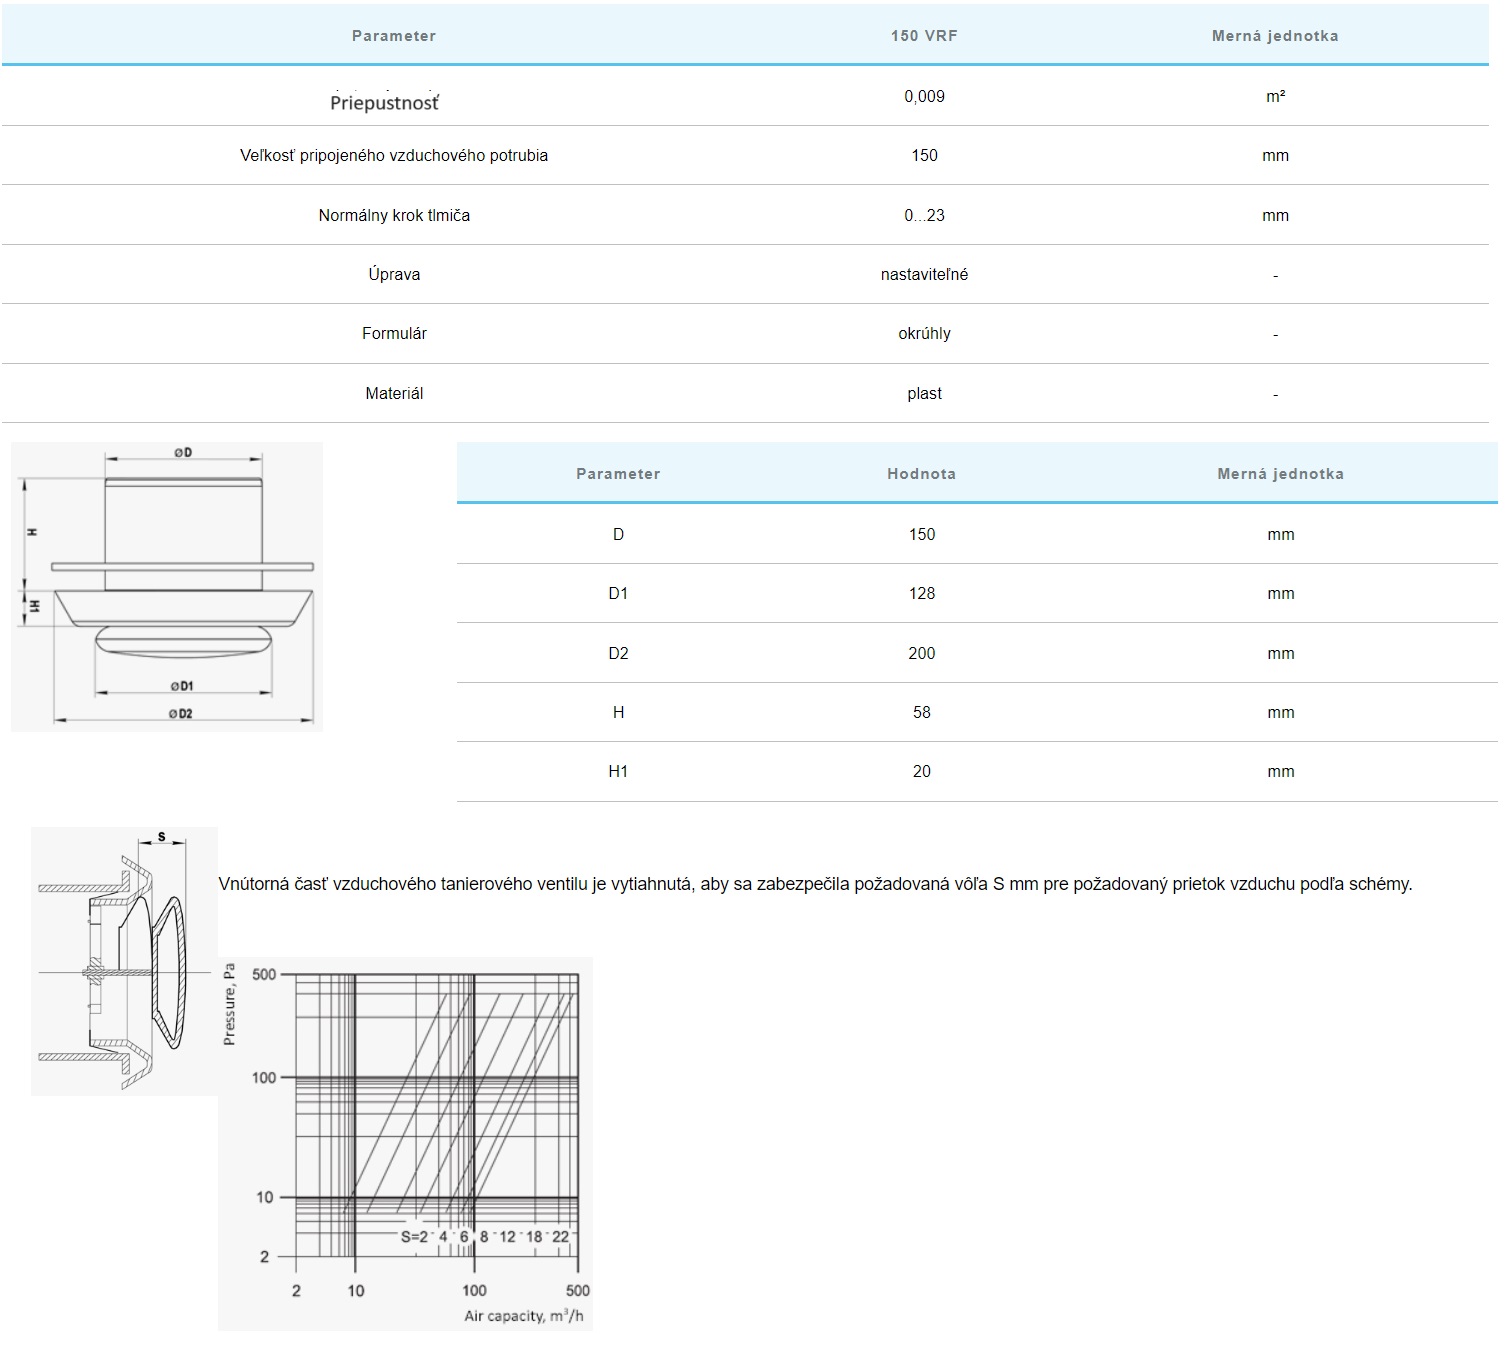This screenshot has width=1509, height=1349.
Task: Select the 'Hodnota' column header
Action: coord(921,474)
